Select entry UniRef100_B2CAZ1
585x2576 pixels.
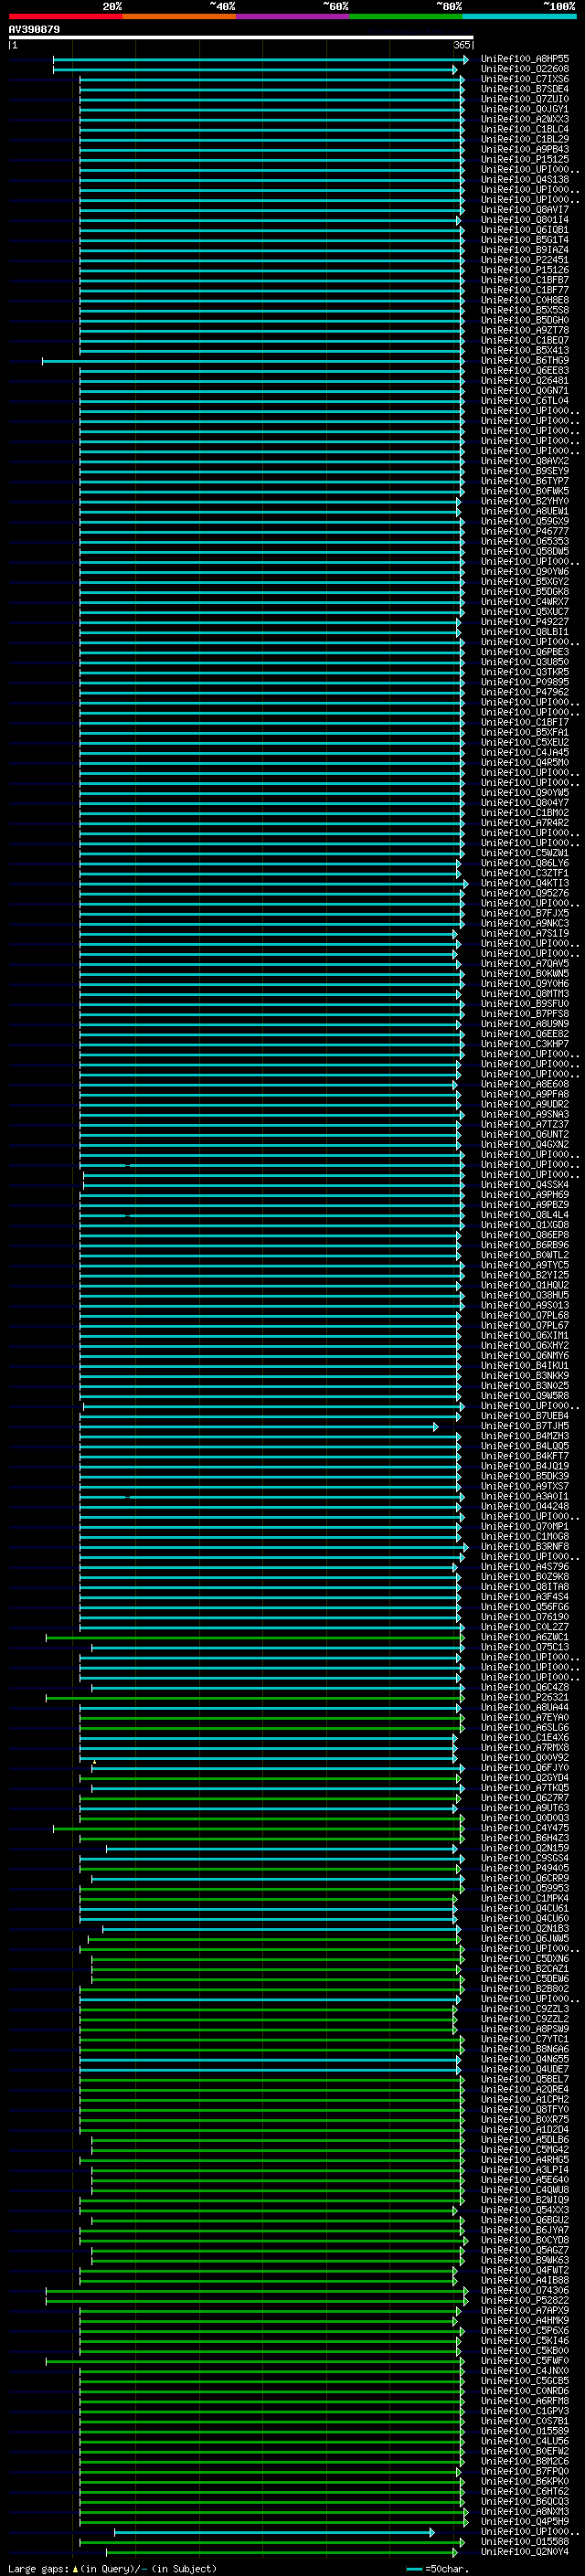tap(525, 1968)
